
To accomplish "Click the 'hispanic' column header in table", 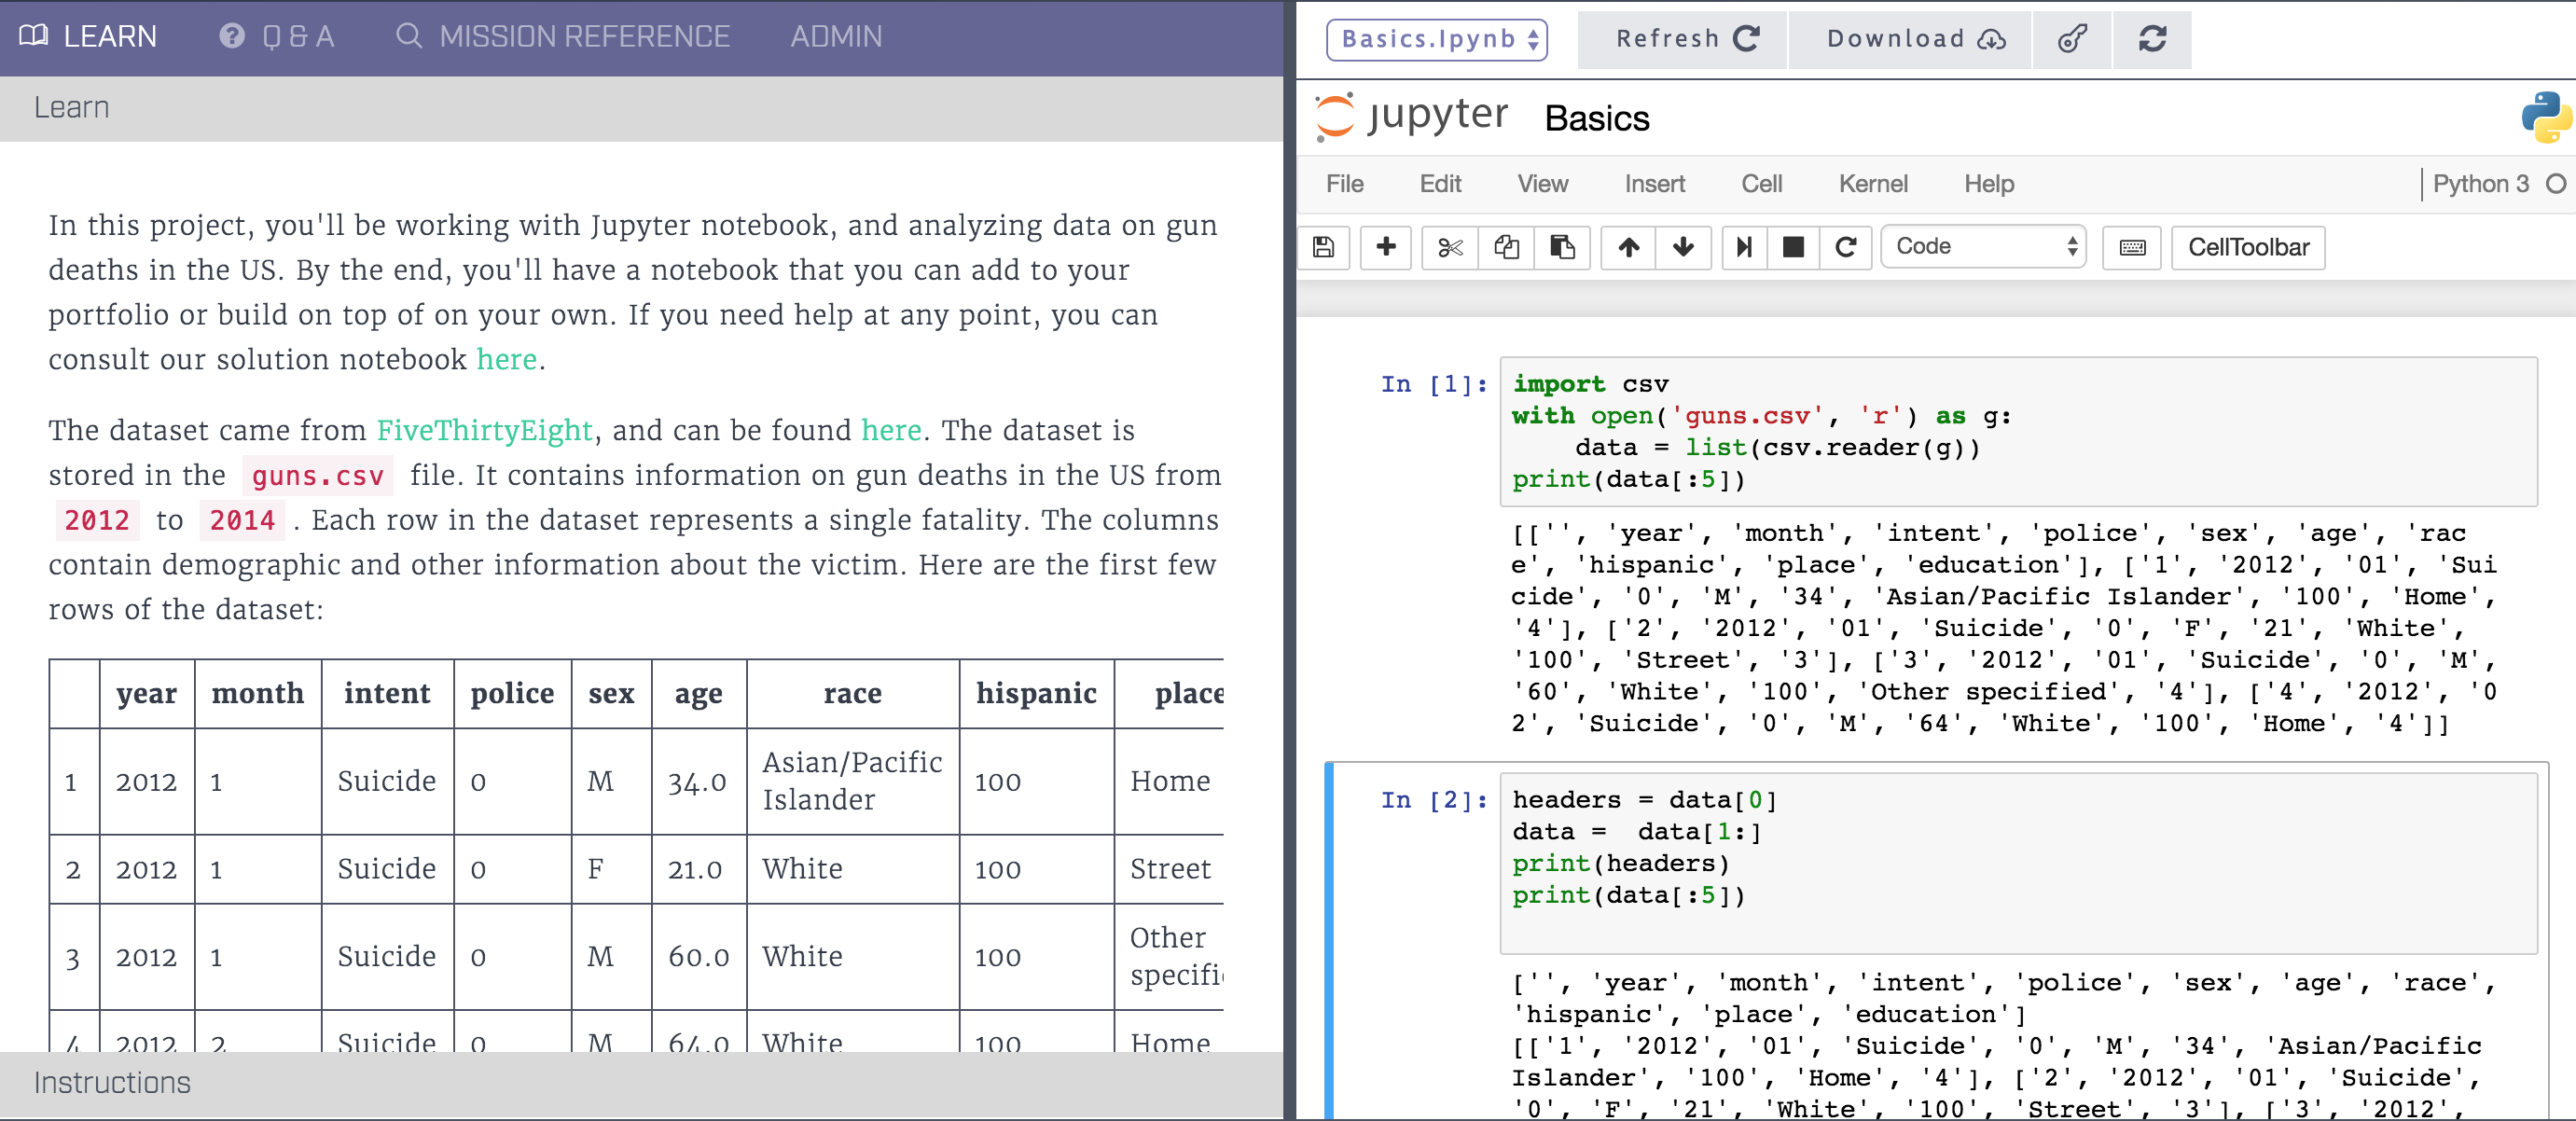I will tap(1036, 693).
